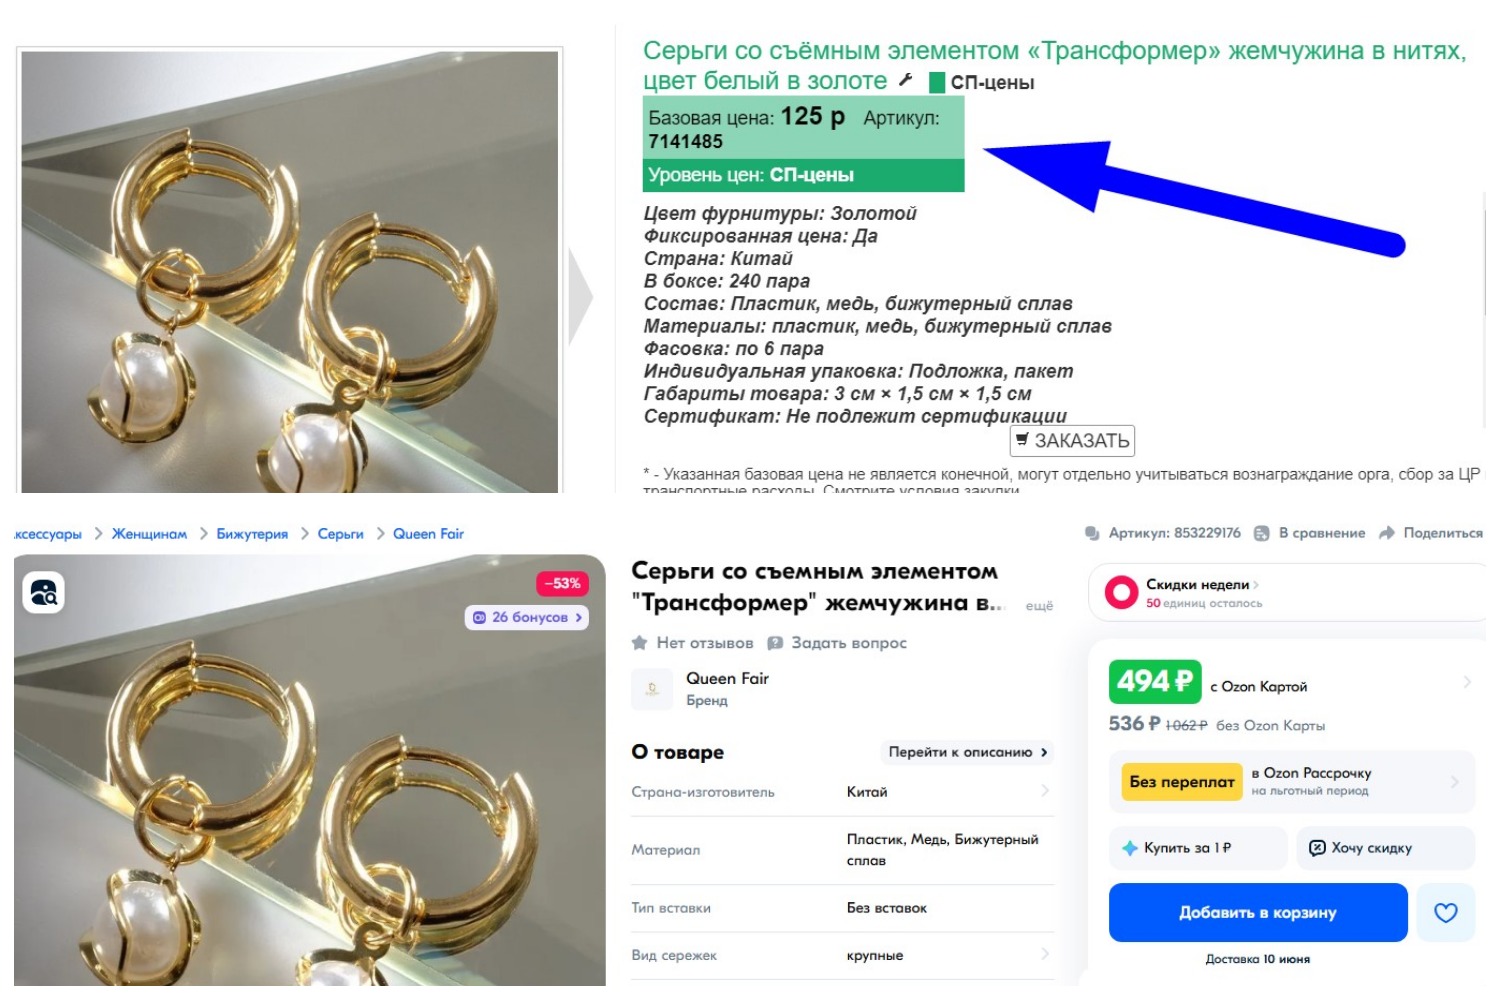Screen dimensions: 1500x1000
Task: Open Перейти к описанию link
Action: pos(968,752)
